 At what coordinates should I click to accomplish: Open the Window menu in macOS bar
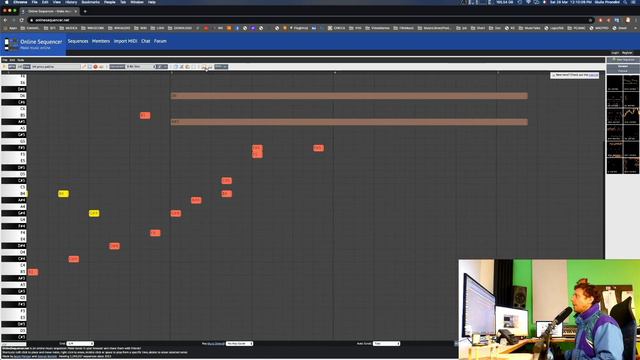tap(137, 2)
